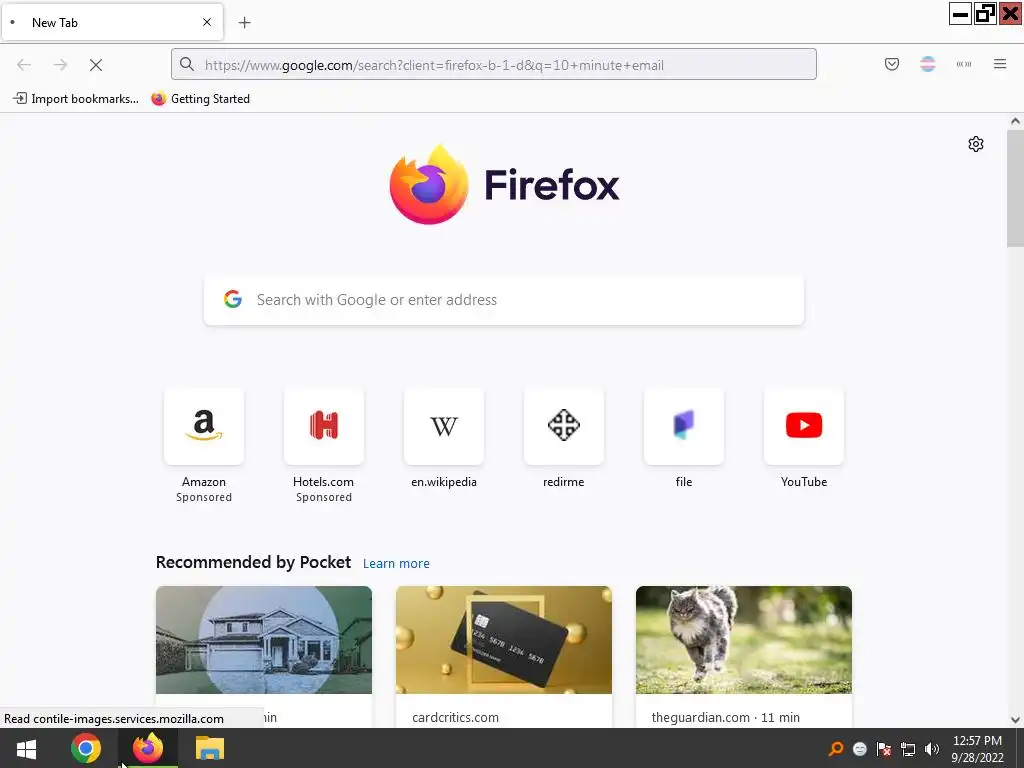Go back using the back arrow
Screen dimensions: 1024x768
click(x=24, y=65)
